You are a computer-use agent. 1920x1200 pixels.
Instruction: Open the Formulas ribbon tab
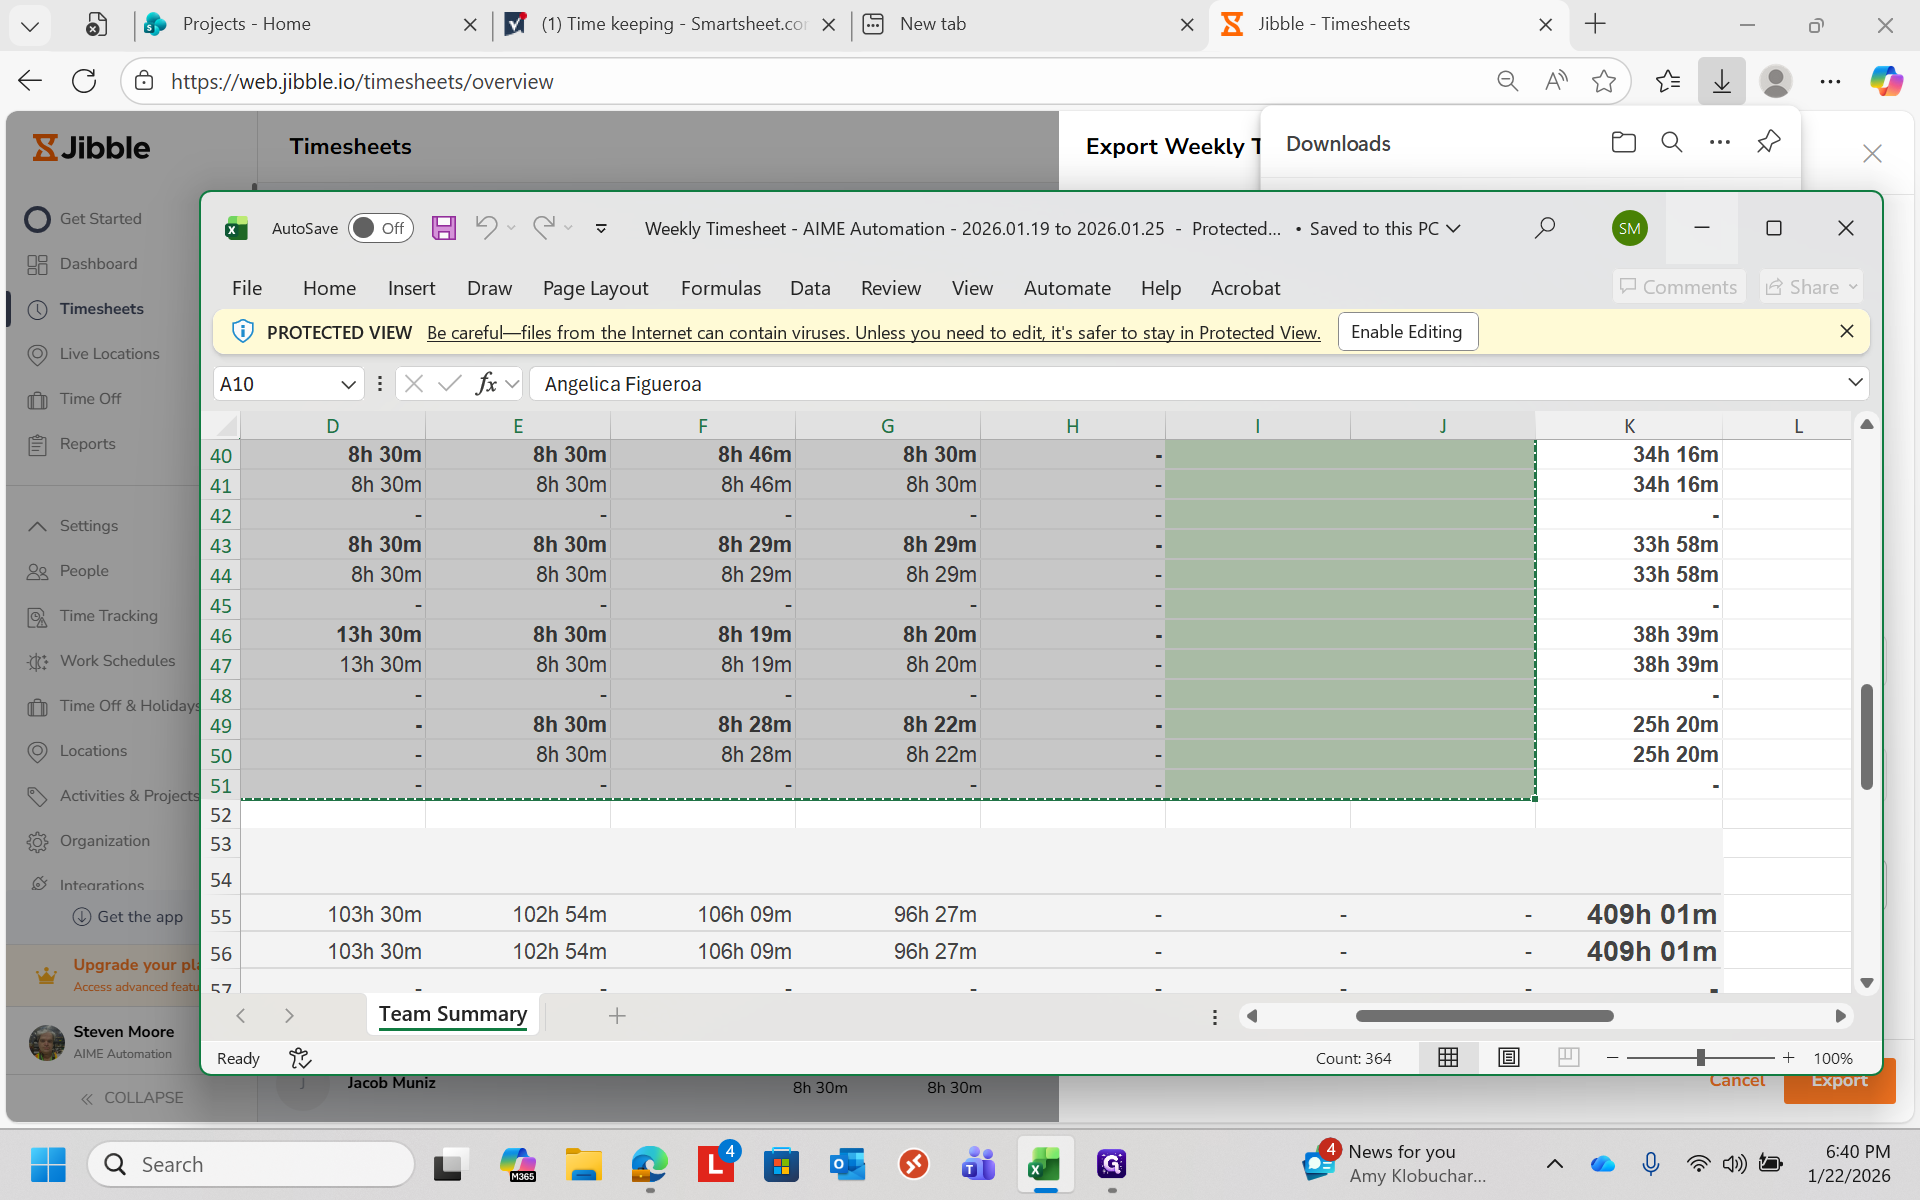tap(720, 288)
